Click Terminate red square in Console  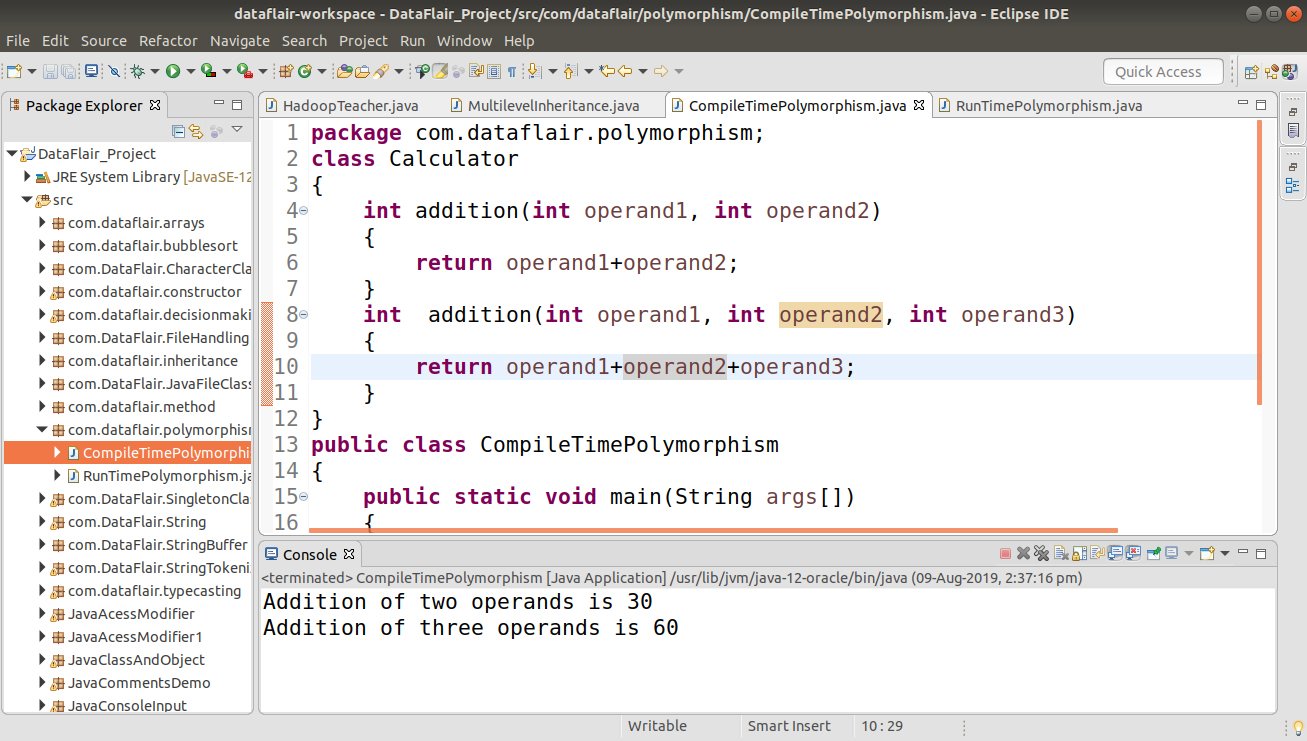pos(1006,553)
